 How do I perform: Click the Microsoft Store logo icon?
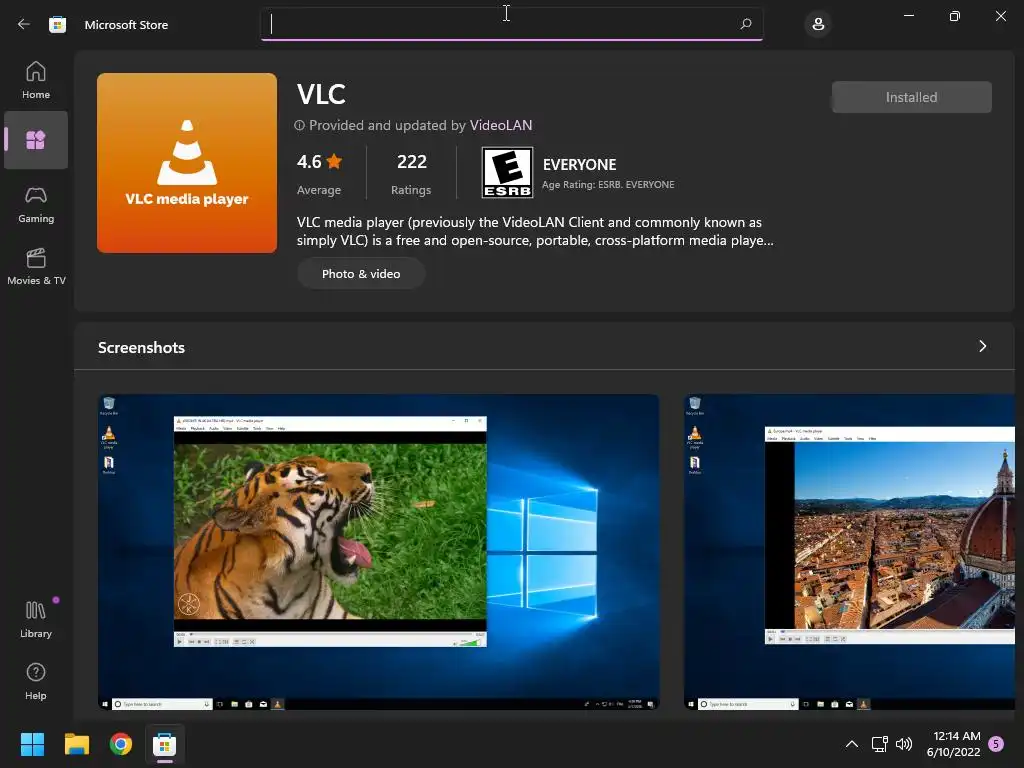click(x=57, y=25)
